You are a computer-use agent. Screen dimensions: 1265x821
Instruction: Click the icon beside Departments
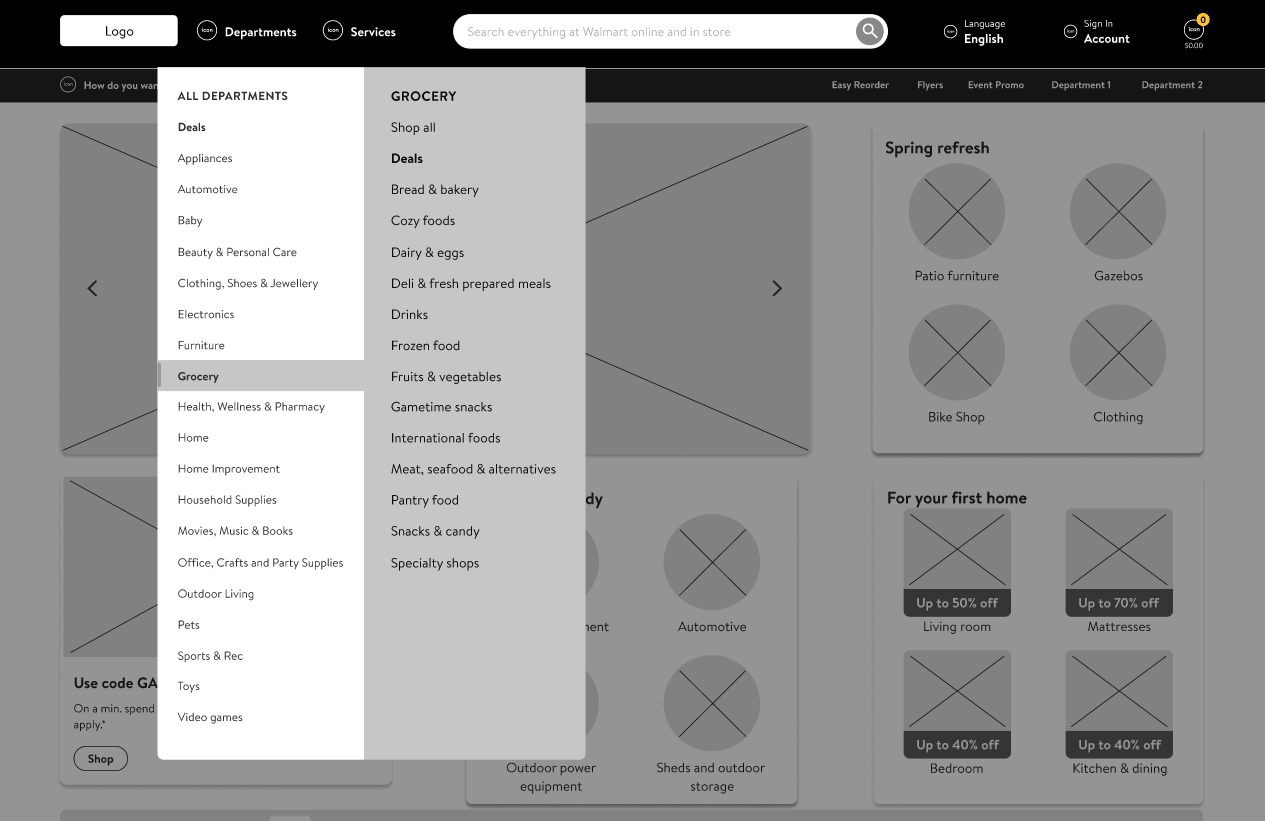tap(207, 30)
